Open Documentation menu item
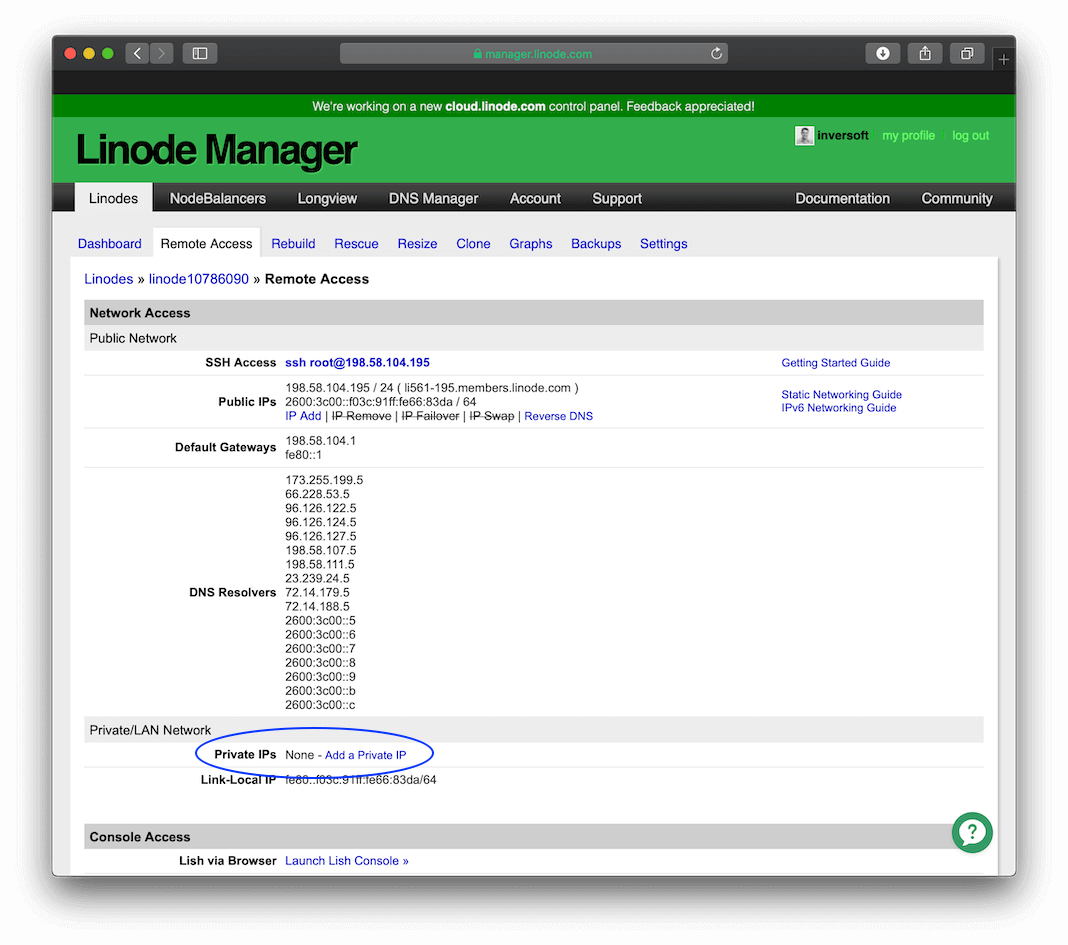The height and width of the screenshot is (945, 1068). tap(843, 198)
